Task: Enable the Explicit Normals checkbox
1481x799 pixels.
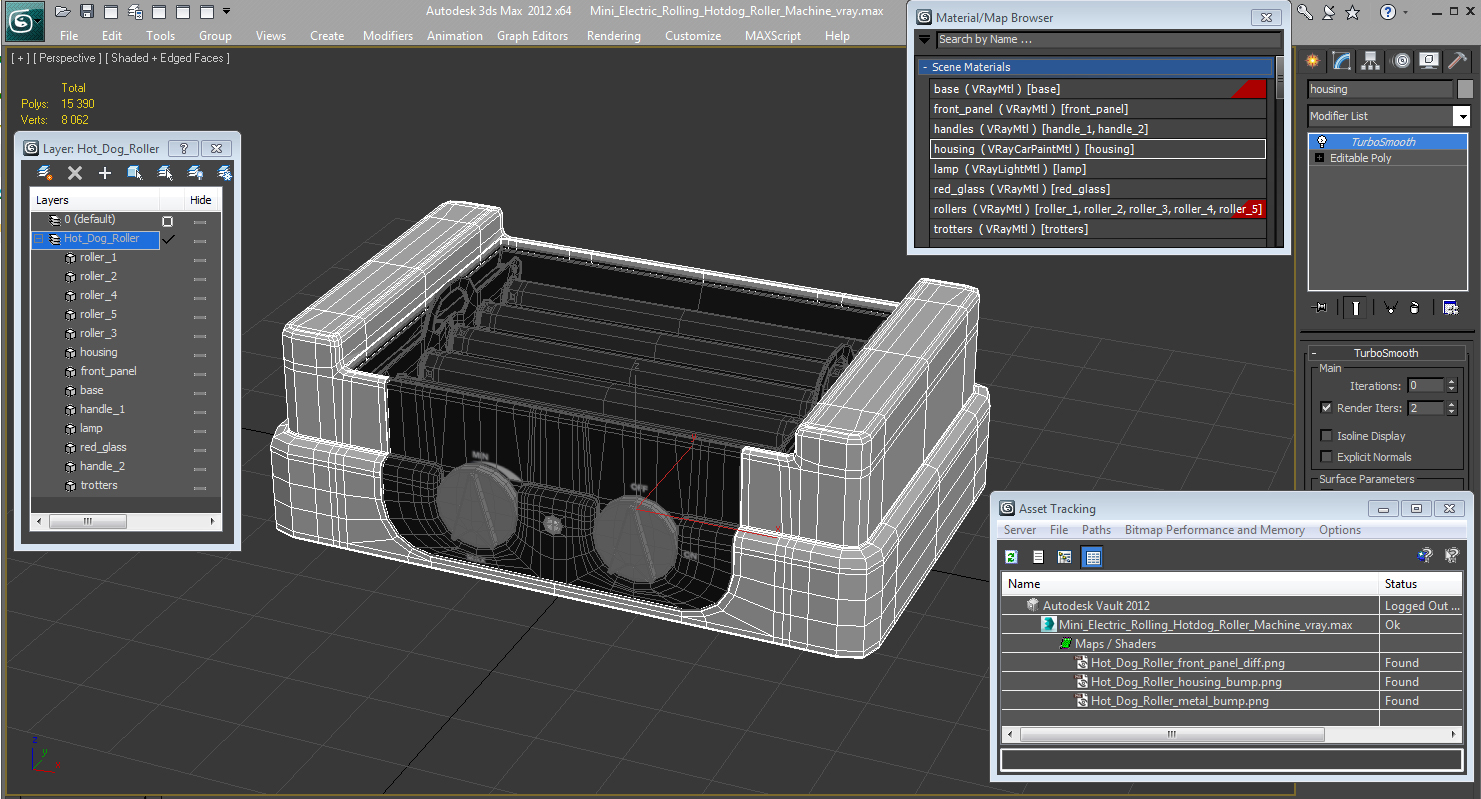Action: click(x=1326, y=457)
